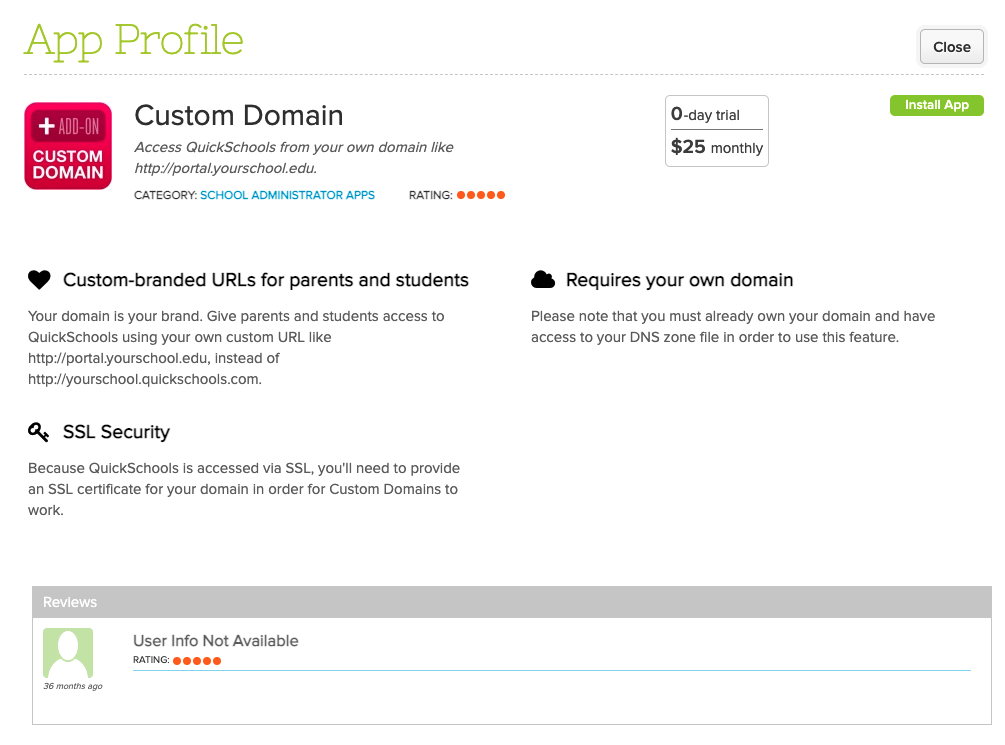This screenshot has width=1005, height=745.
Task: Click the Custom Domain add-on app icon
Action: point(68,146)
